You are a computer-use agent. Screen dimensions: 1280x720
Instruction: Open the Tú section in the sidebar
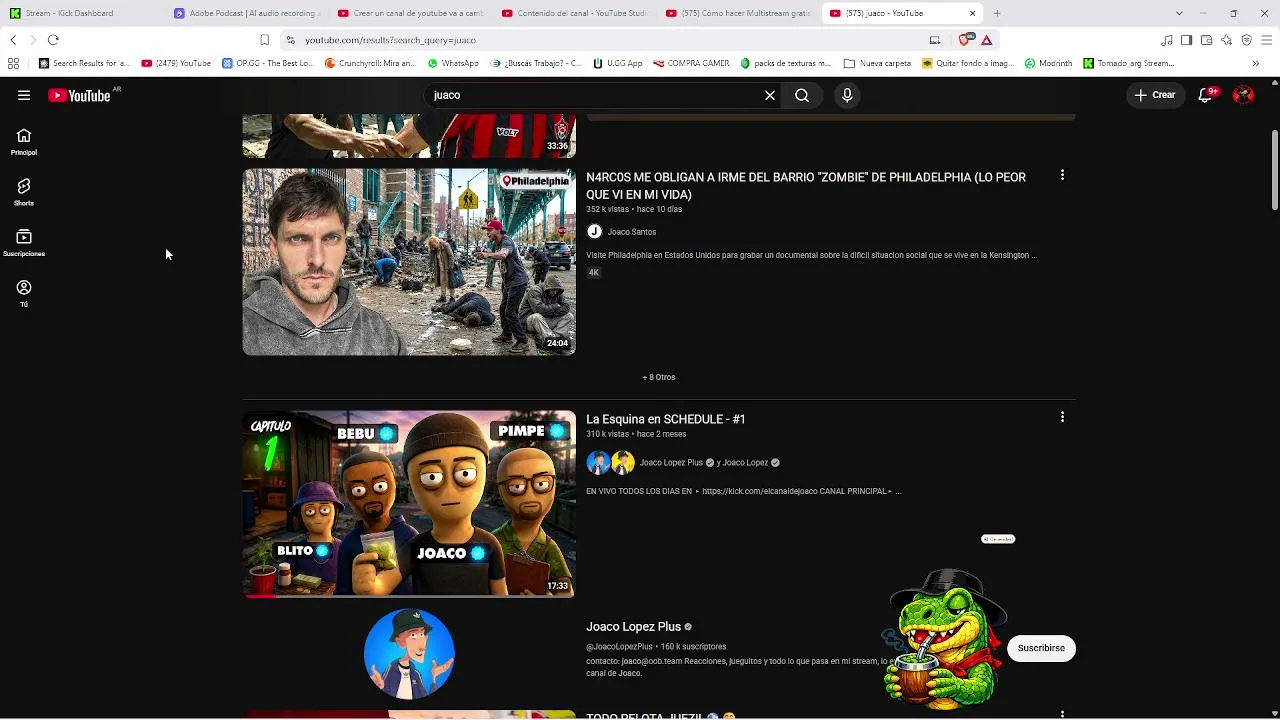pos(24,293)
